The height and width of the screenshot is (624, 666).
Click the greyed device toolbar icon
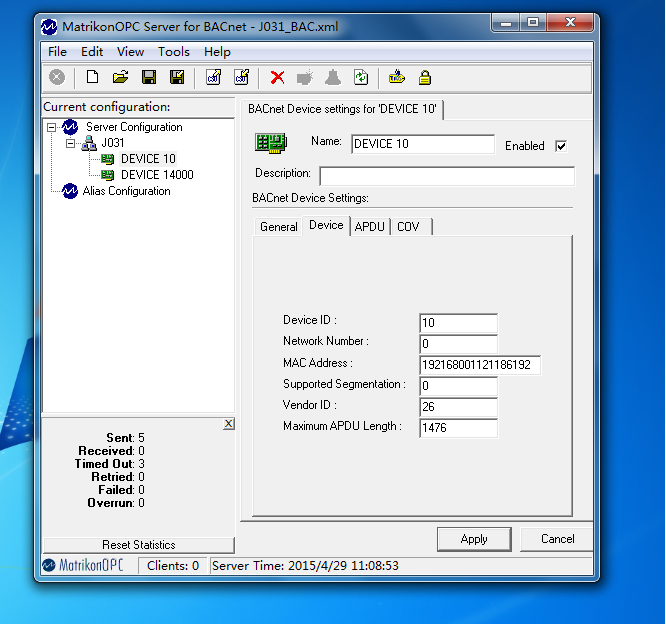pos(305,77)
